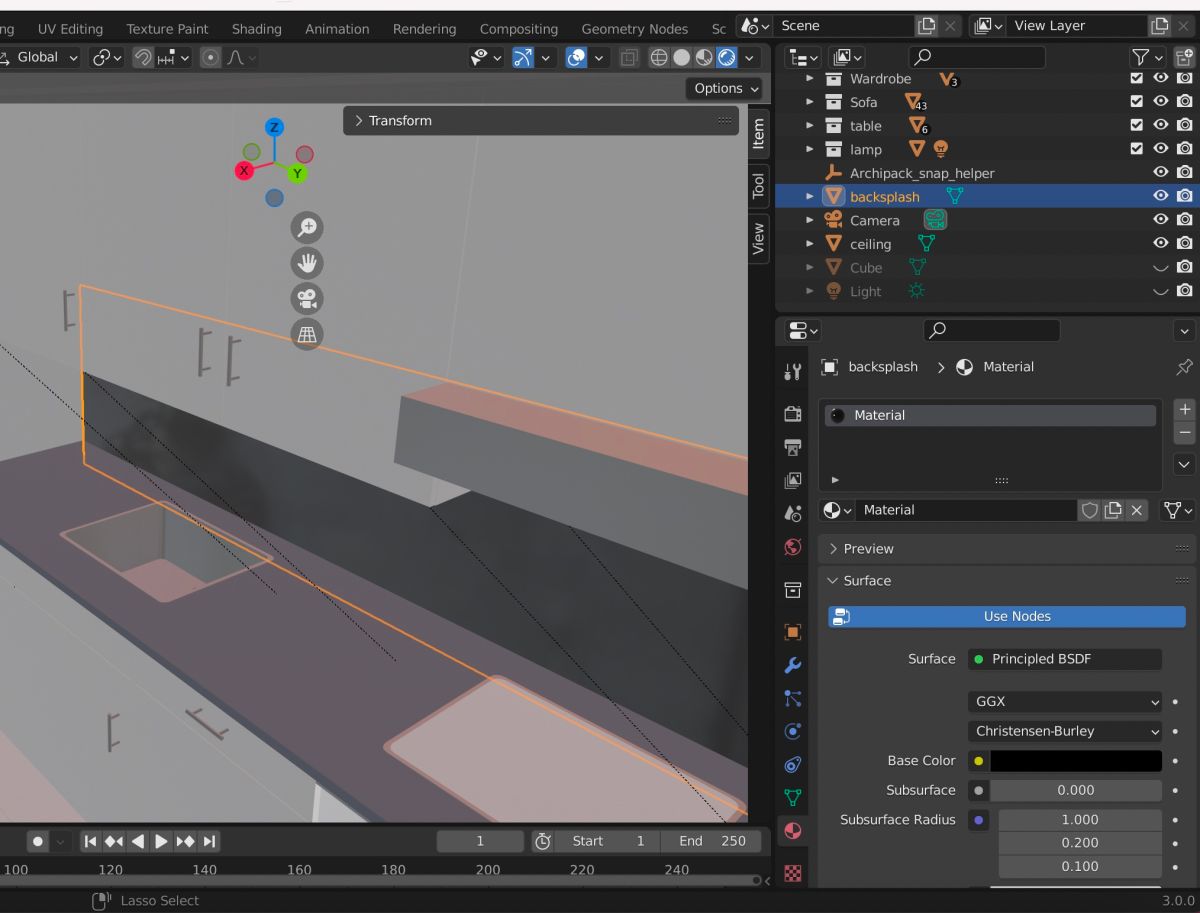Unlink the material with the X icon
Viewport: 1200px width, 913px height.
pyautogui.click(x=1136, y=510)
